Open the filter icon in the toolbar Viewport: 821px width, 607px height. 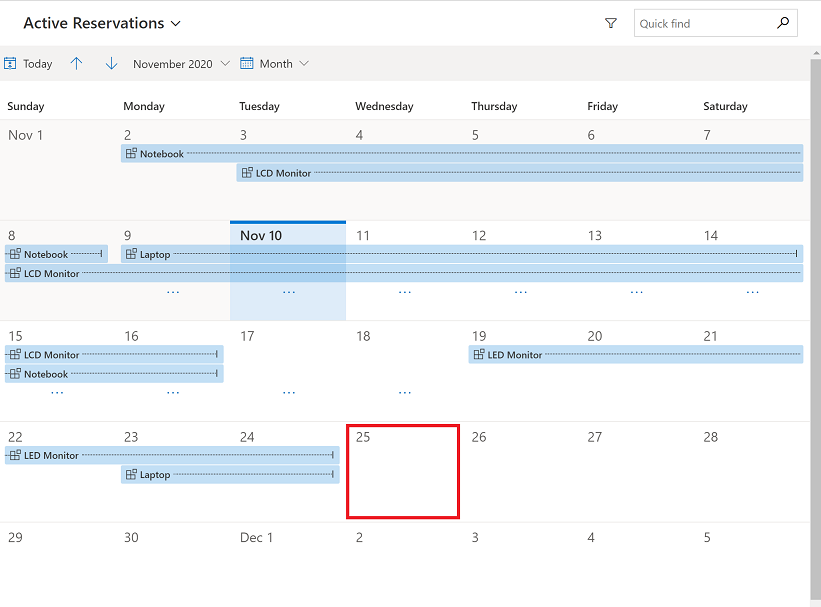coord(610,23)
